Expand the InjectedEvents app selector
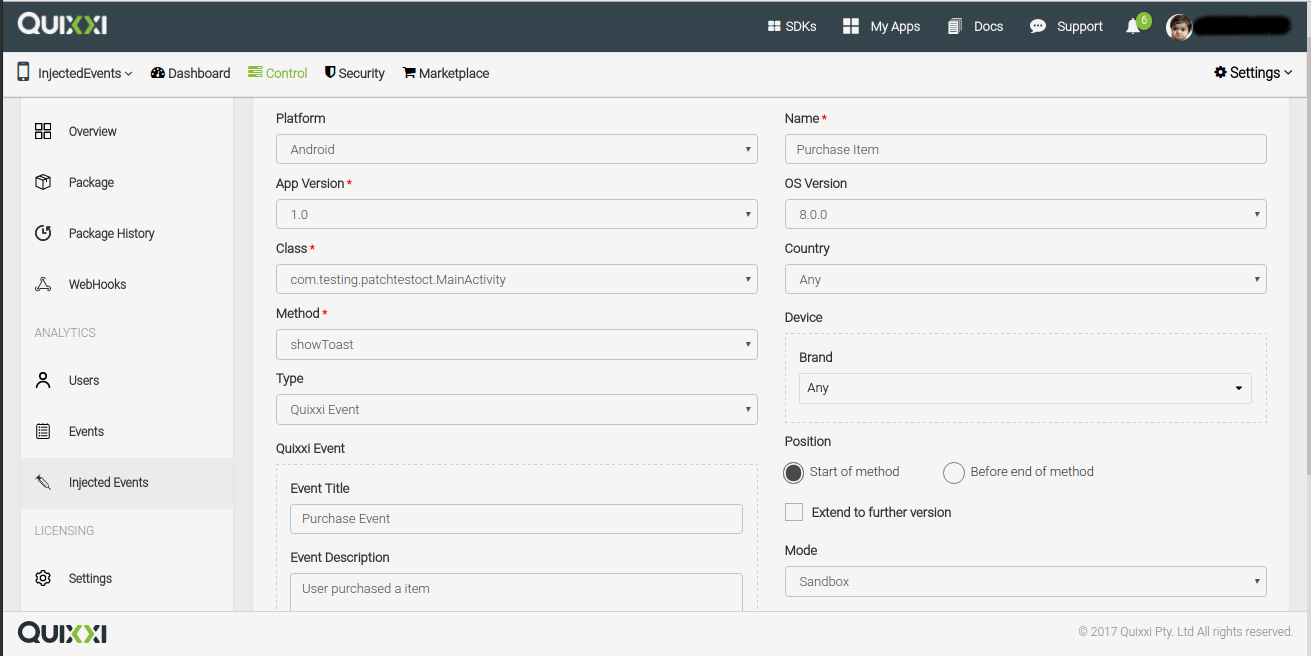 tap(85, 73)
